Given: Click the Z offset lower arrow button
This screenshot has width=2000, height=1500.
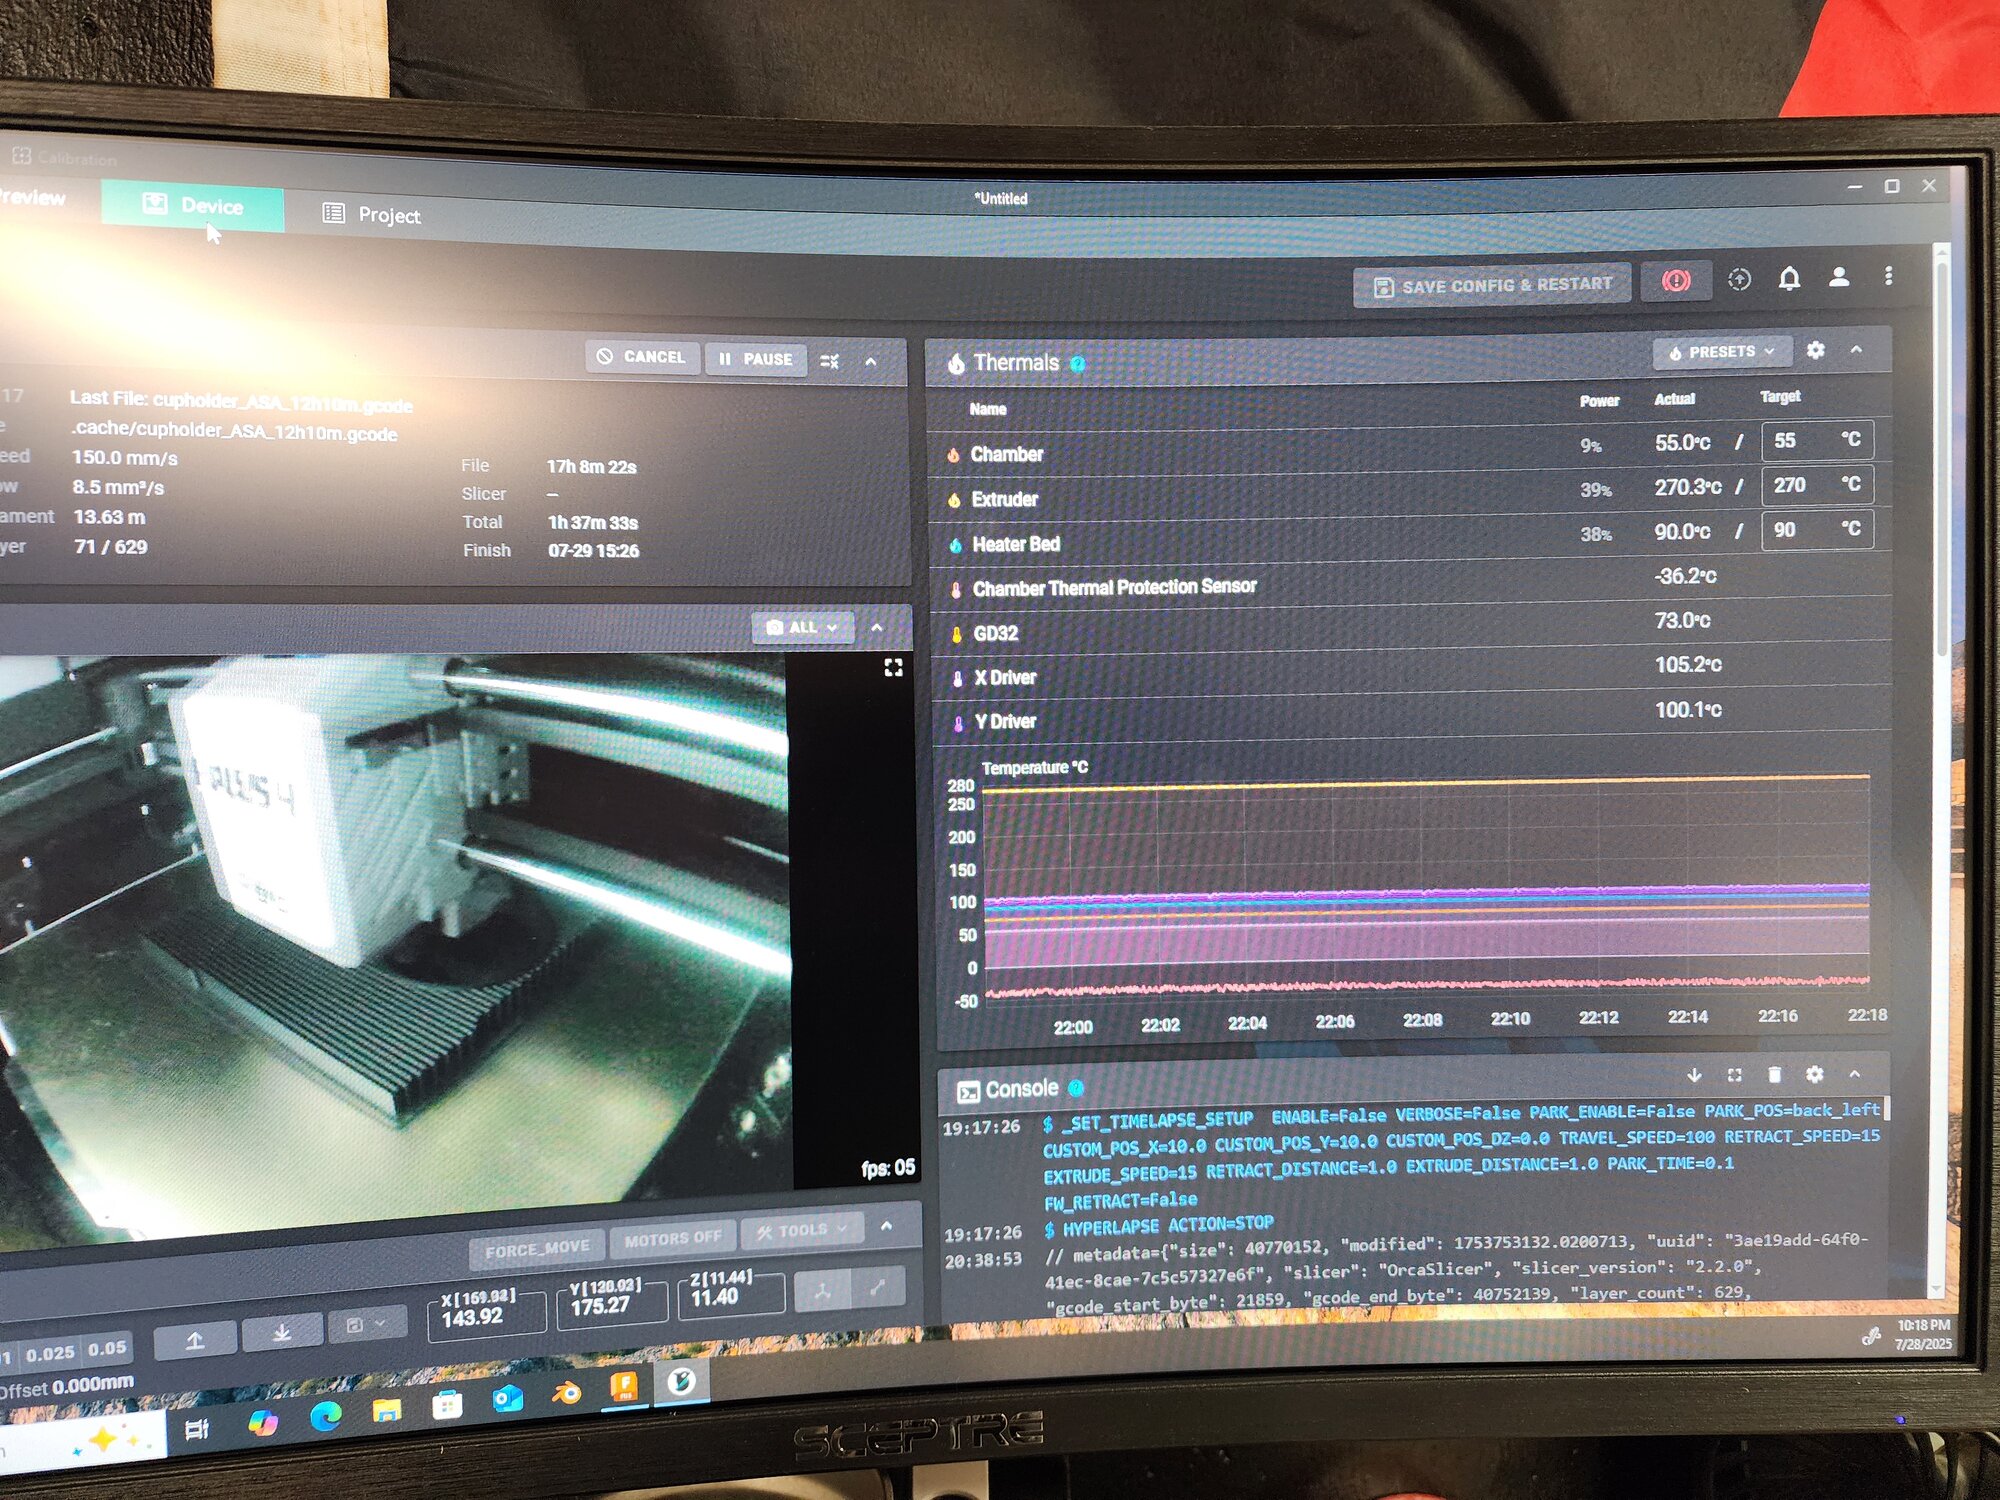Looking at the screenshot, I should (x=282, y=1333).
